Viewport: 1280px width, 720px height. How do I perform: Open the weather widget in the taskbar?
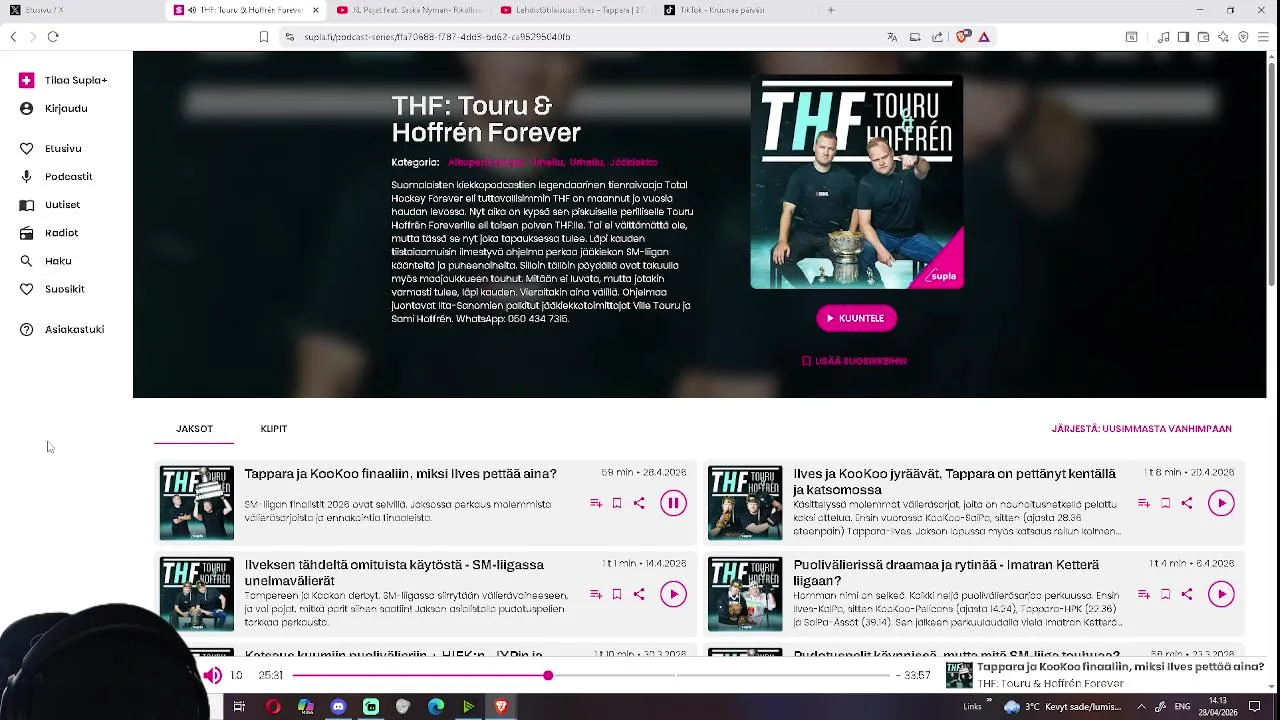(1063, 707)
